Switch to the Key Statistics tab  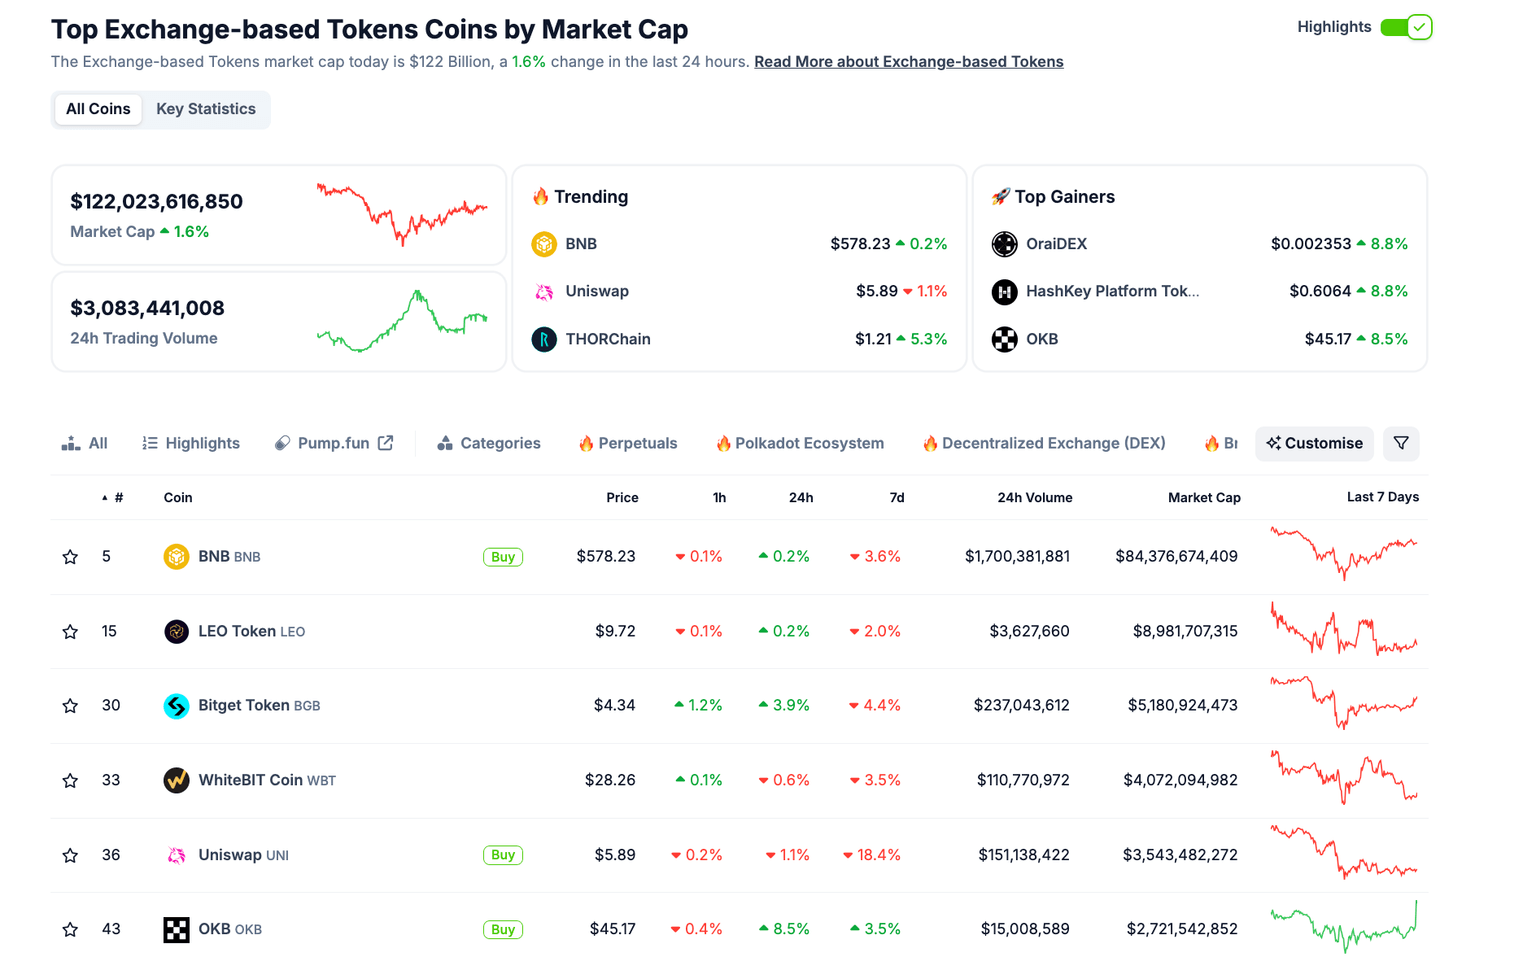(x=205, y=109)
